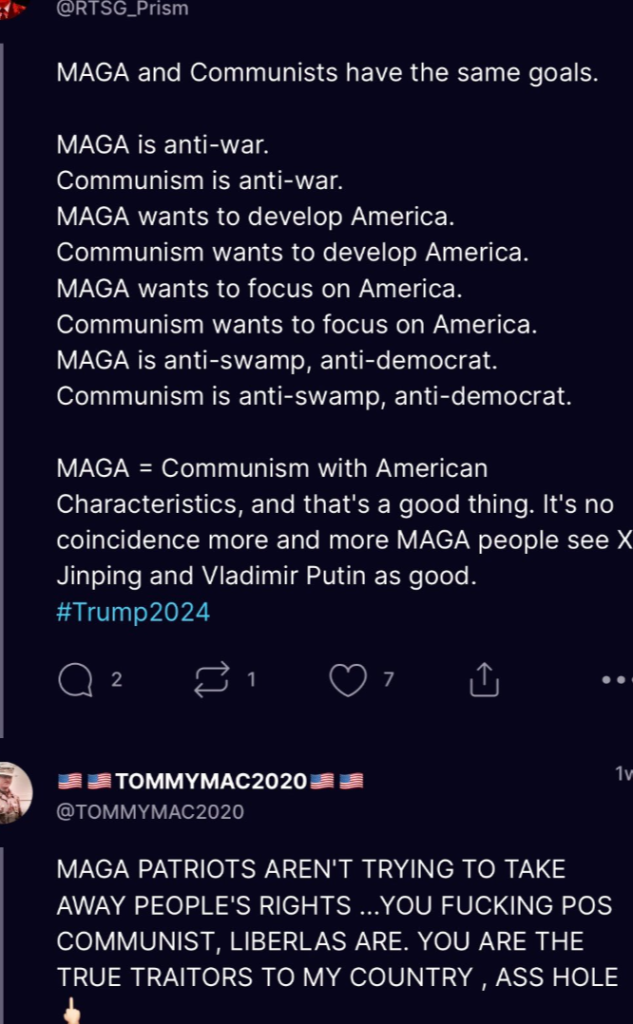This screenshot has height=1024, width=633.
Task: Click the 1w timestamp on the reply
Action: coord(623,773)
